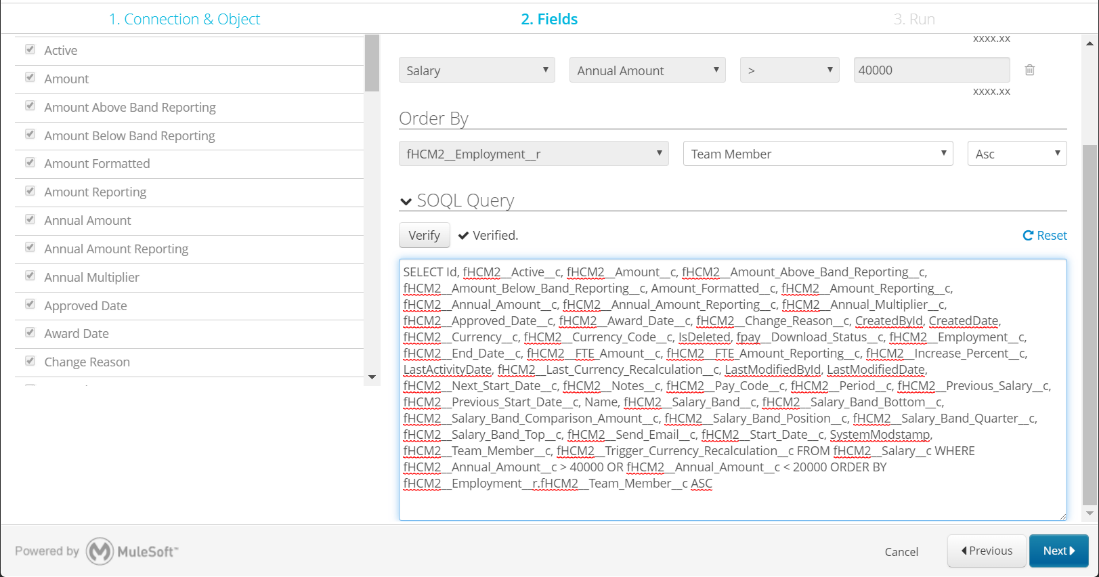Open the Annual Amount field dropdown
Screen dimensions: 1099x577
pos(647,71)
